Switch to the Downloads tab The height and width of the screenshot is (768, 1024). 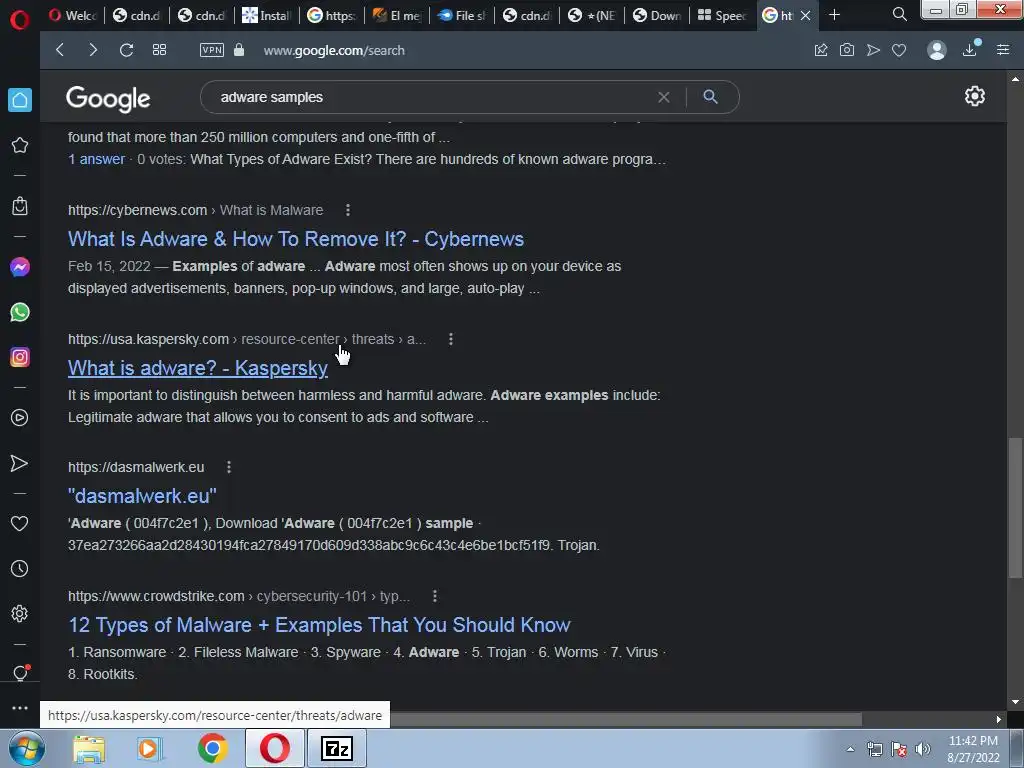coord(657,15)
